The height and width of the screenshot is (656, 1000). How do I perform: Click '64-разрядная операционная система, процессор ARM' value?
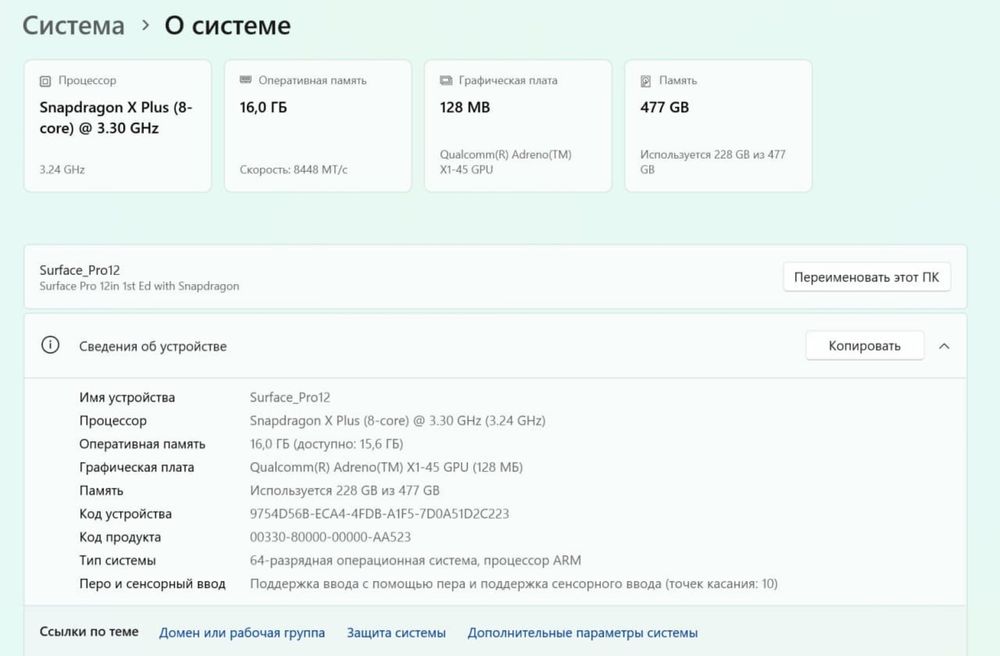pos(415,560)
